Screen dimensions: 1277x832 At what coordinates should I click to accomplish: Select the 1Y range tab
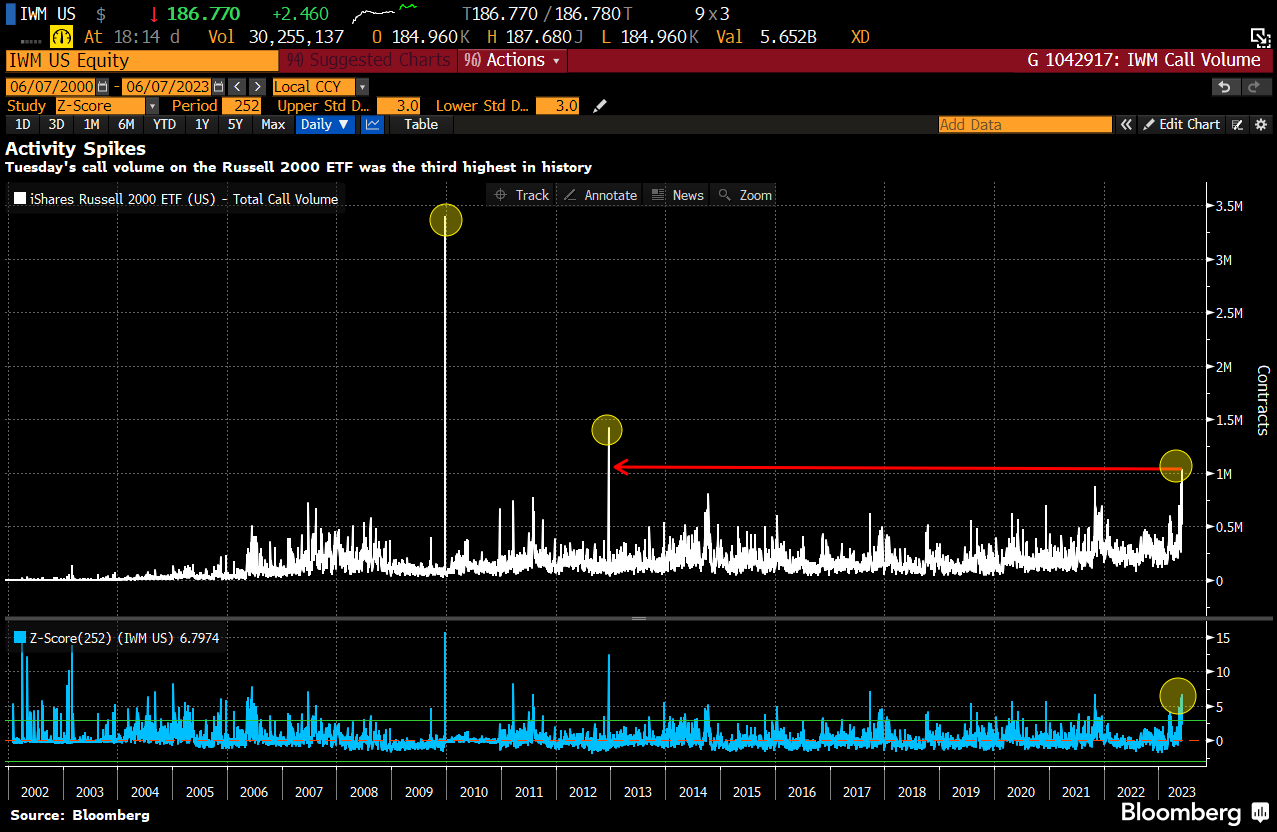(202, 125)
